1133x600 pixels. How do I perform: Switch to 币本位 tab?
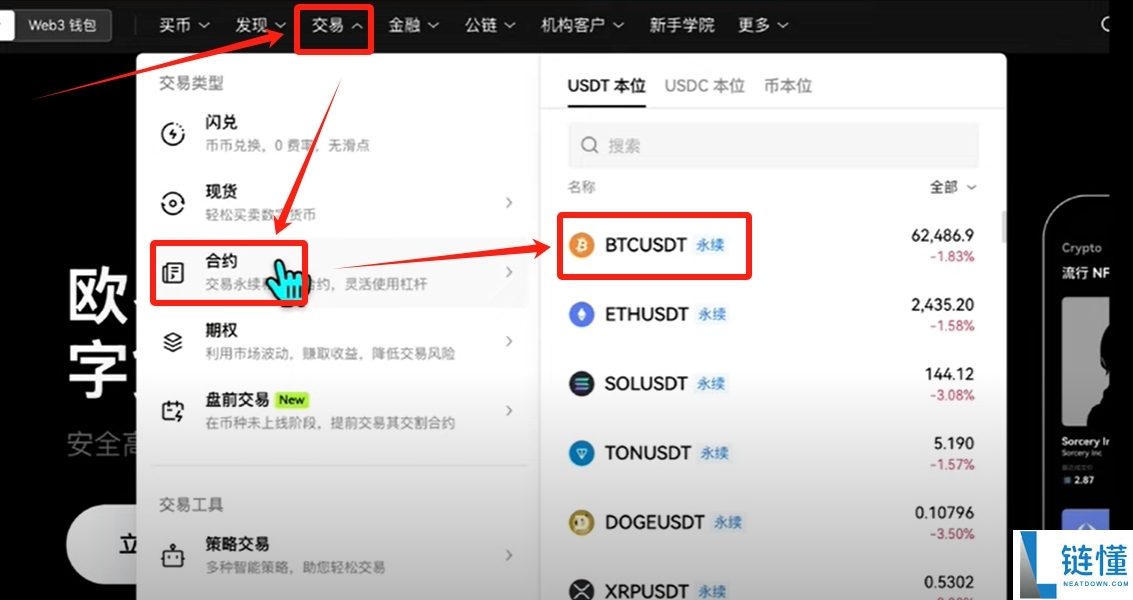pos(788,86)
